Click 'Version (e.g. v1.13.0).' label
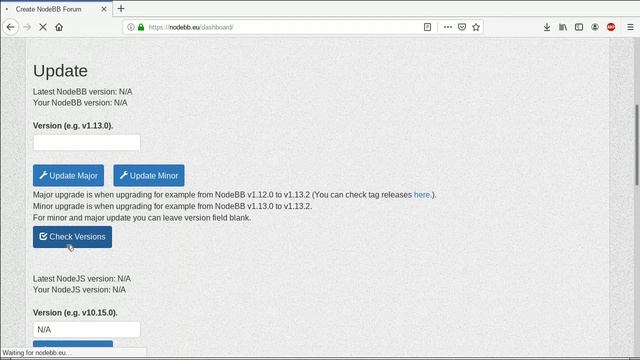The height and width of the screenshot is (360, 640). click(73, 126)
